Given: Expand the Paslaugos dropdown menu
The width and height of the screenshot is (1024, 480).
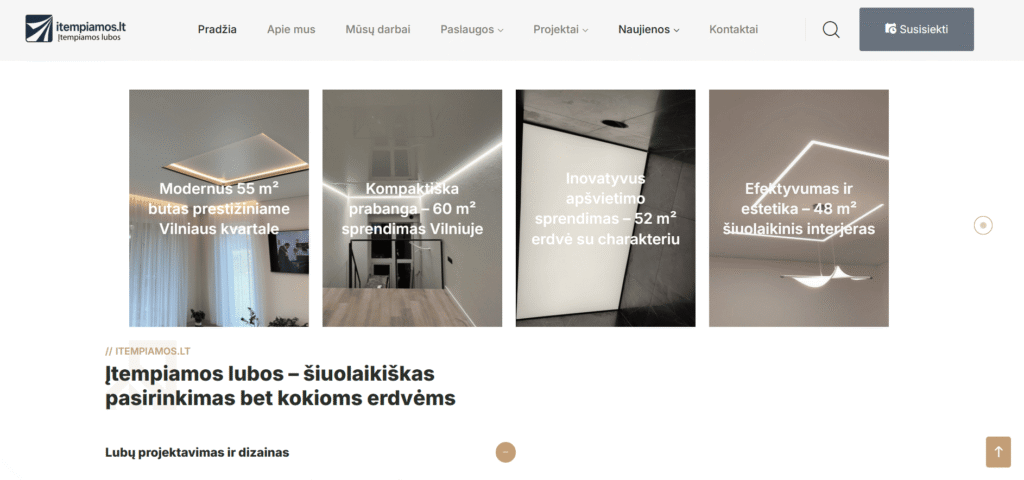Looking at the screenshot, I should coord(472,29).
